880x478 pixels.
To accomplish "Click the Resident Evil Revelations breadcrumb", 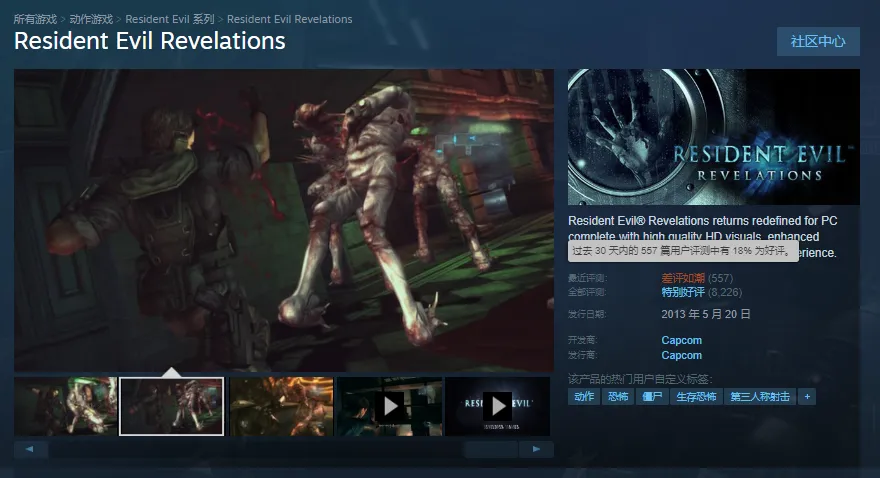I will tap(290, 19).
